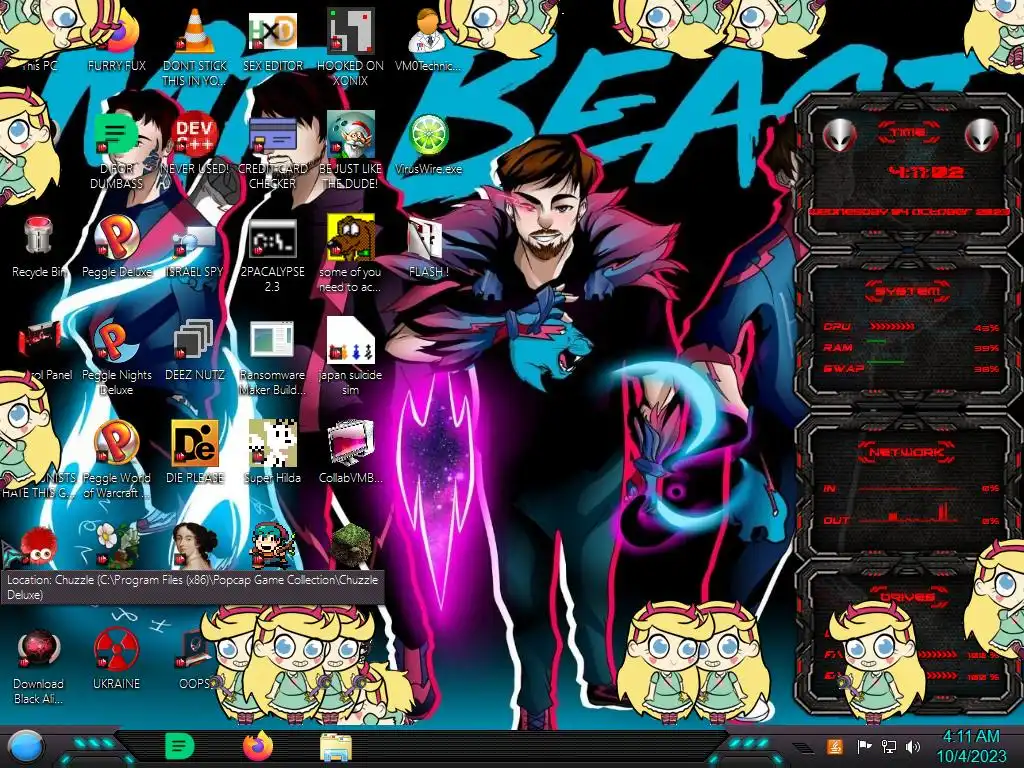Click the NETWORK gadget header
Screen dimensions: 1024x768
click(x=907, y=451)
